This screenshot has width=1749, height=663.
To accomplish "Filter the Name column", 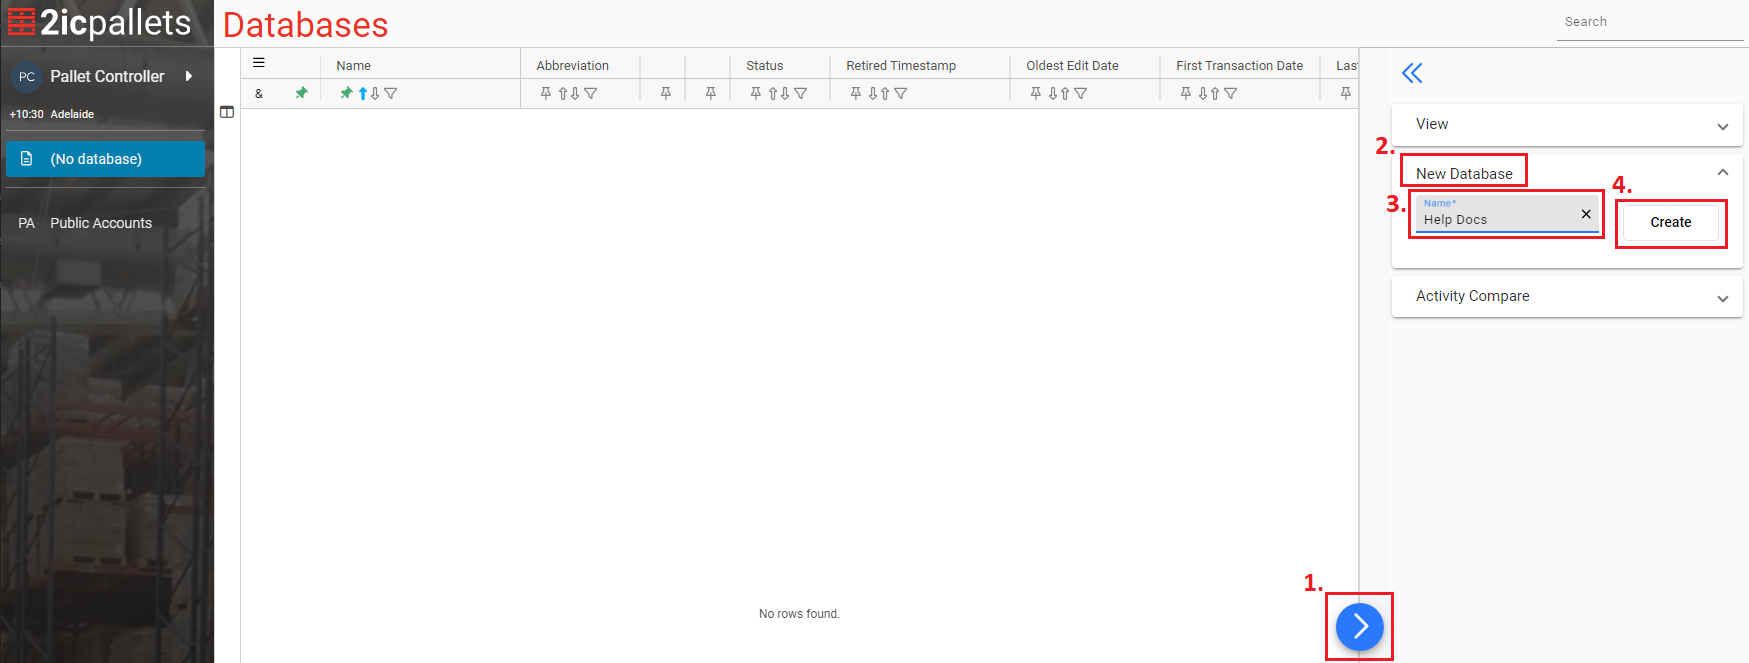I will click(391, 94).
